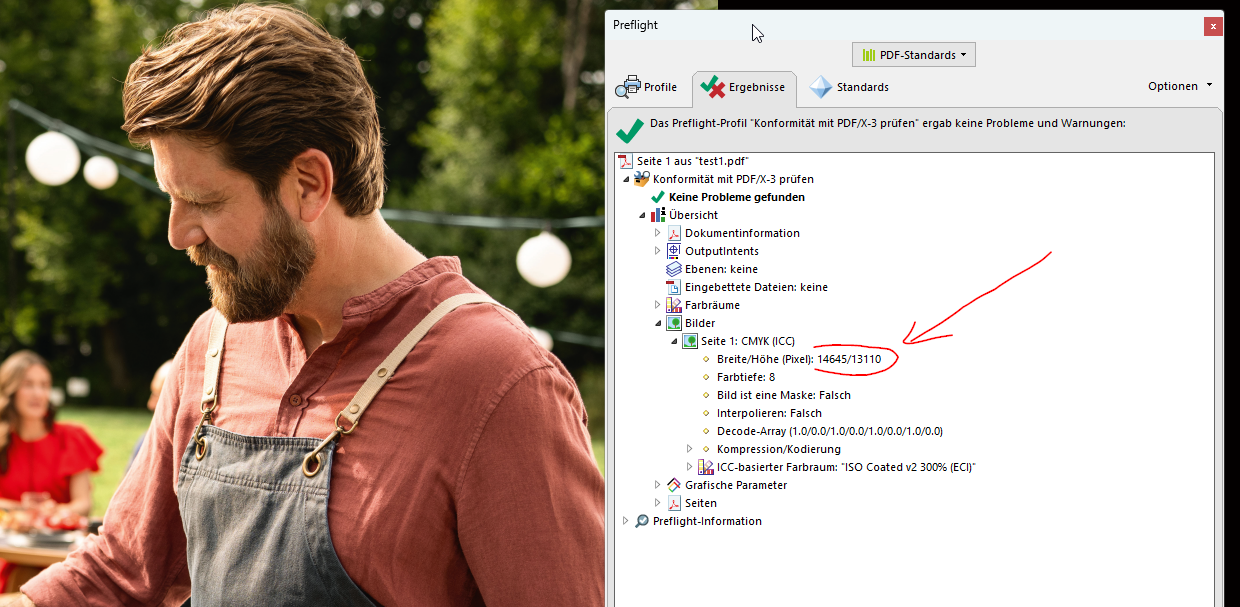Click the Farbräume color space icon

pyautogui.click(x=674, y=305)
